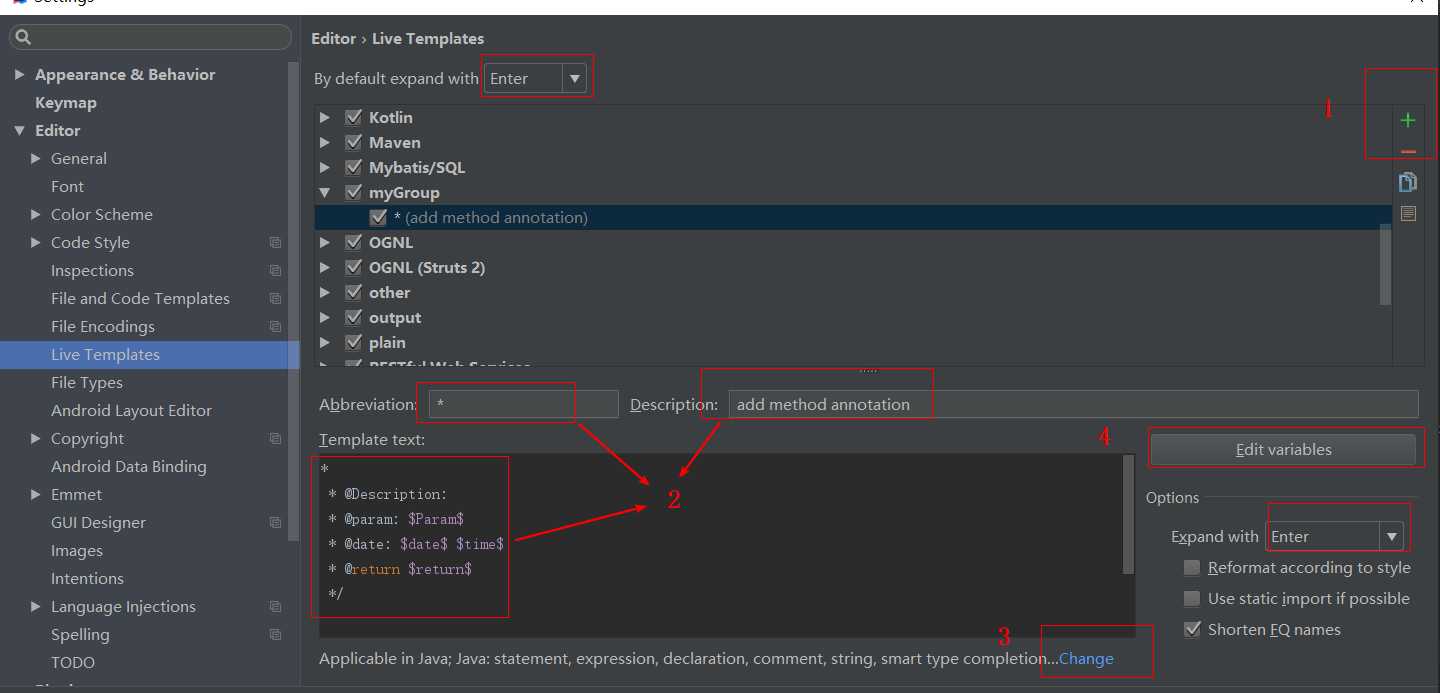Open File Encodings settings page

[103, 327]
